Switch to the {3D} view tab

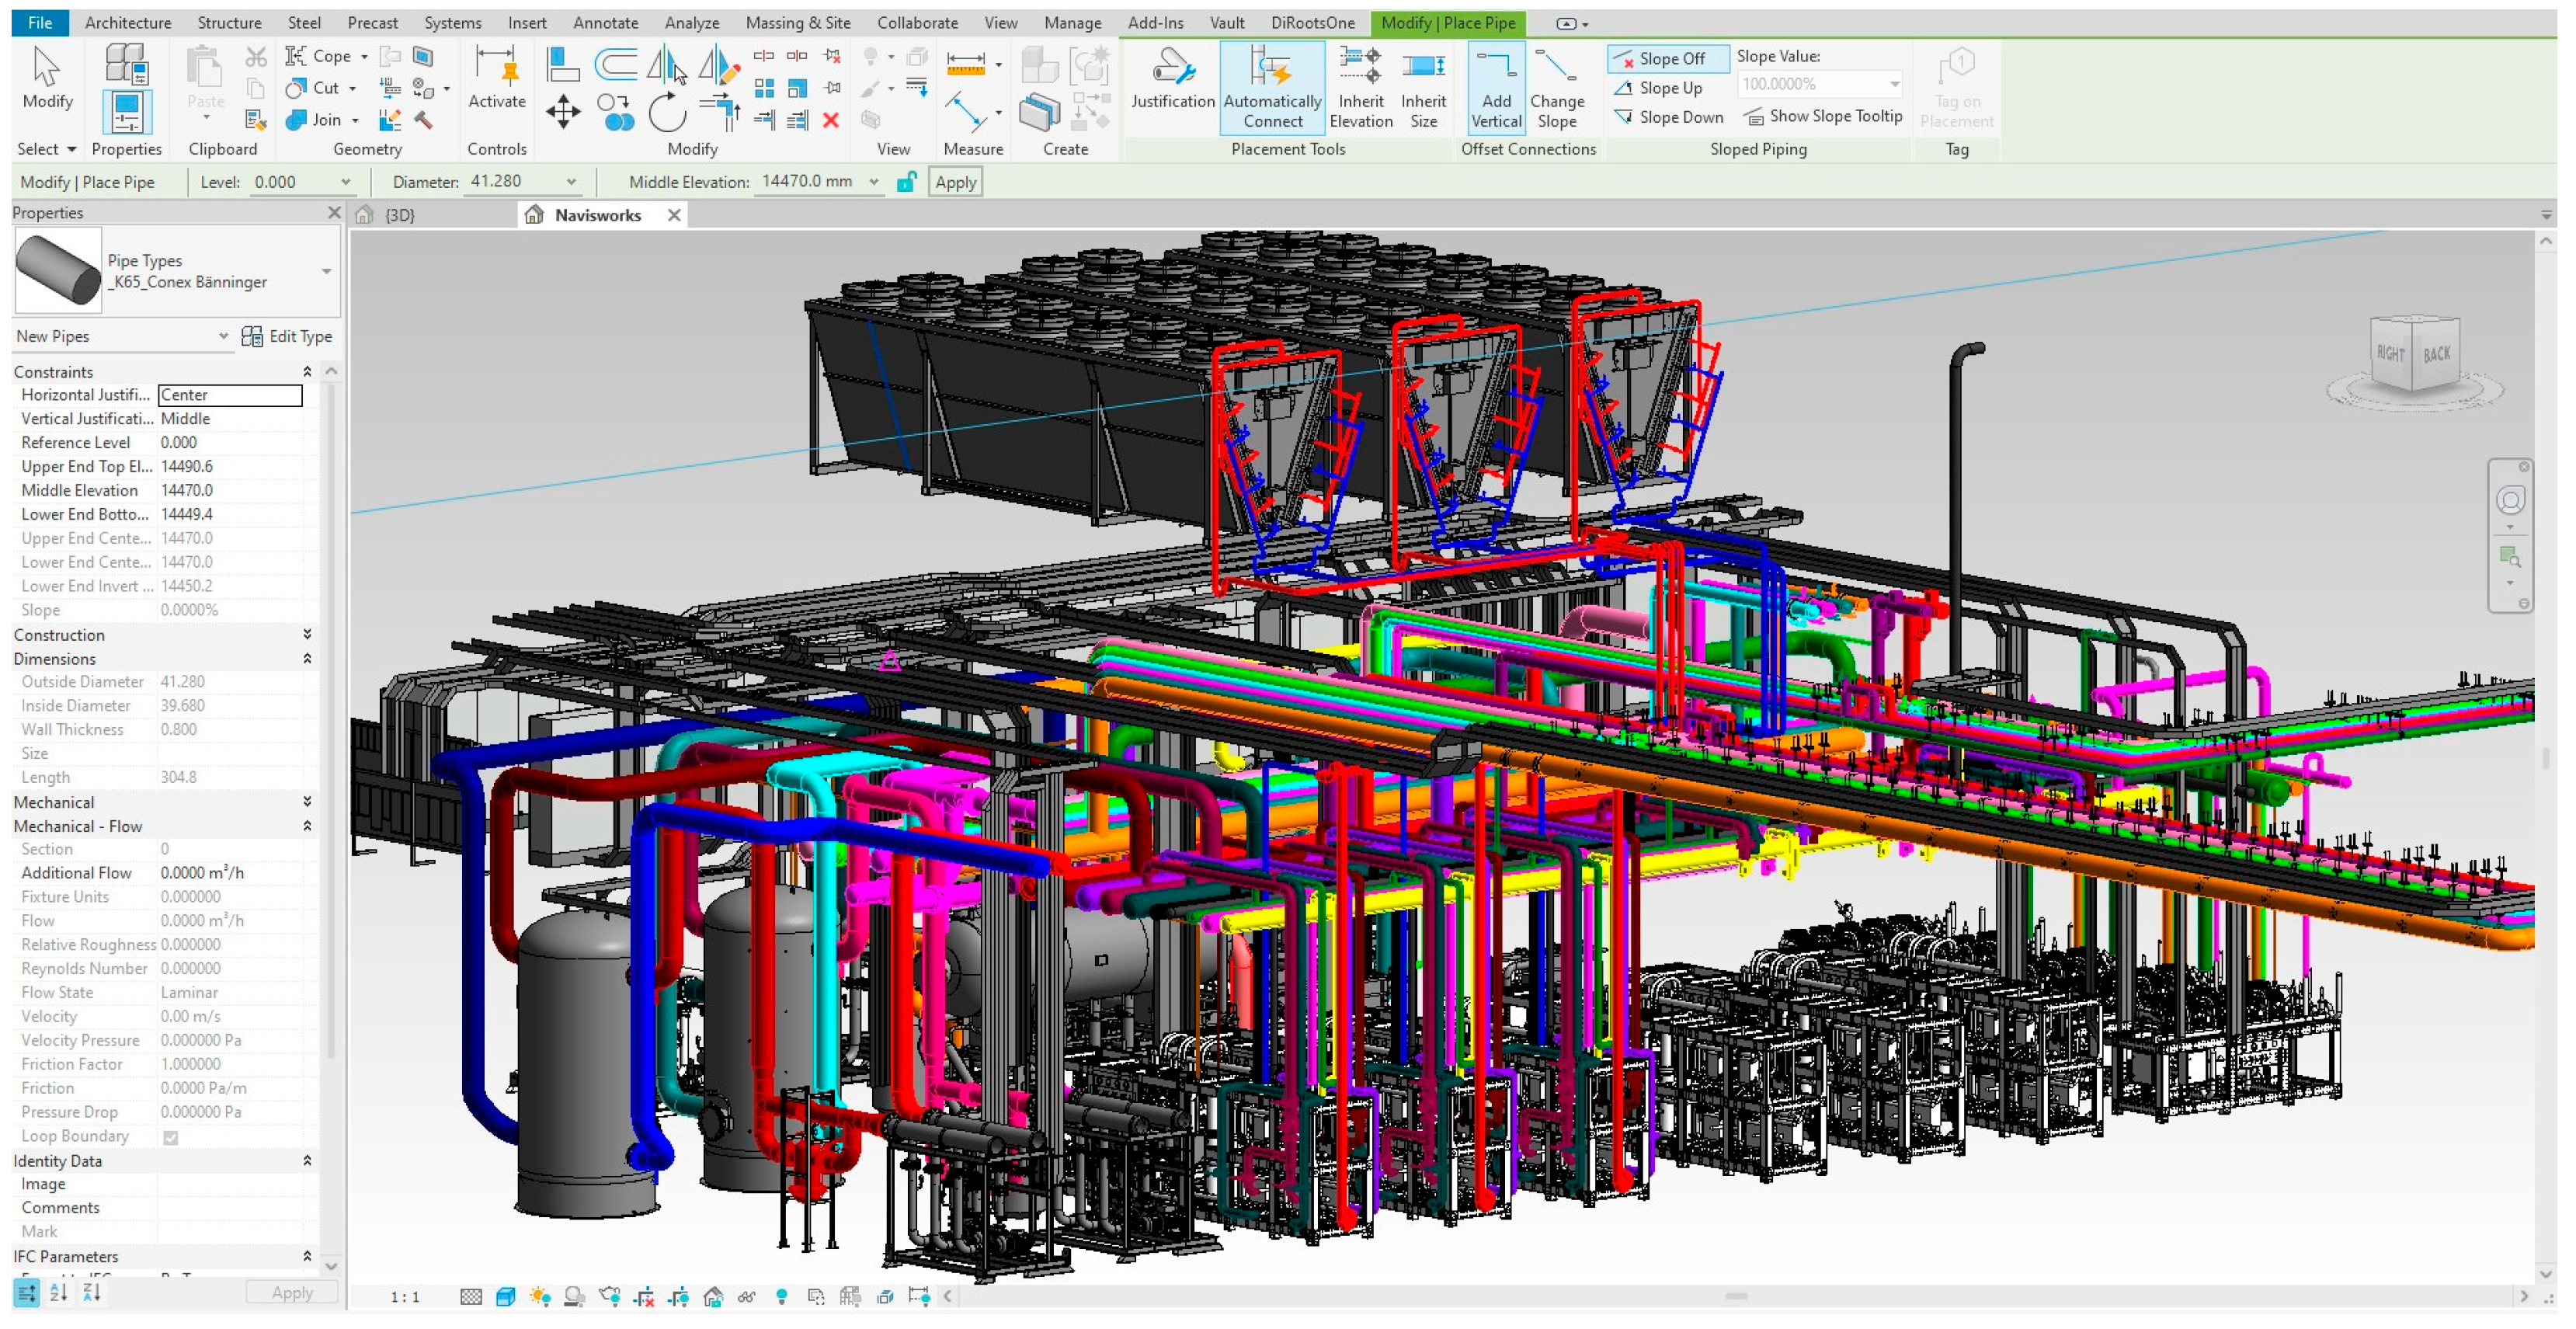(x=399, y=215)
